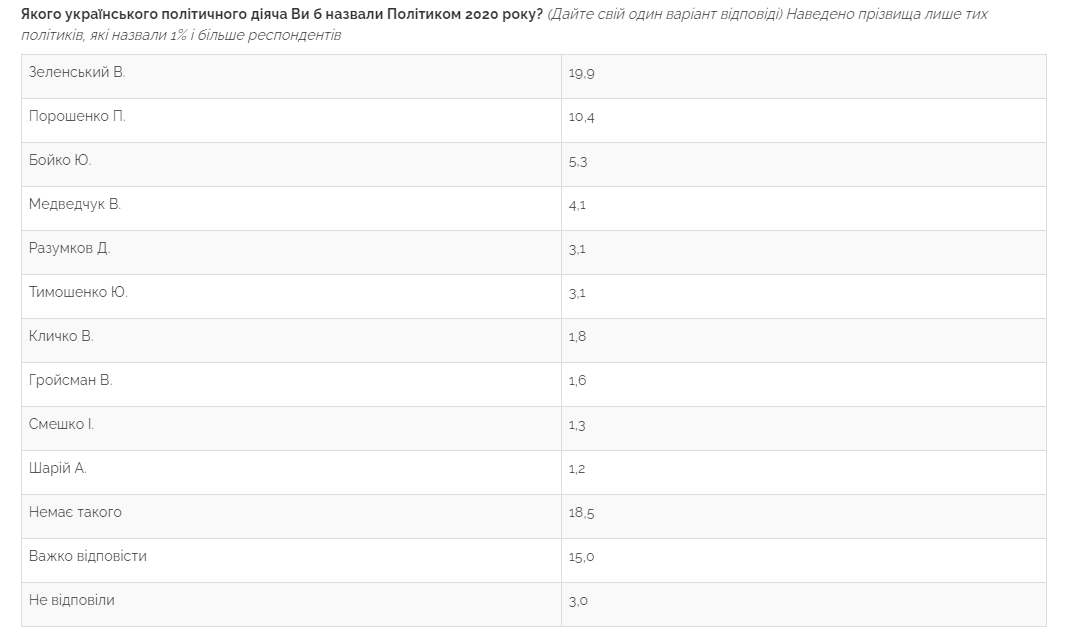Viewport: 1067px width, 640px height.
Task: Click the Медведчук В. row label
Action: click(75, 205)
